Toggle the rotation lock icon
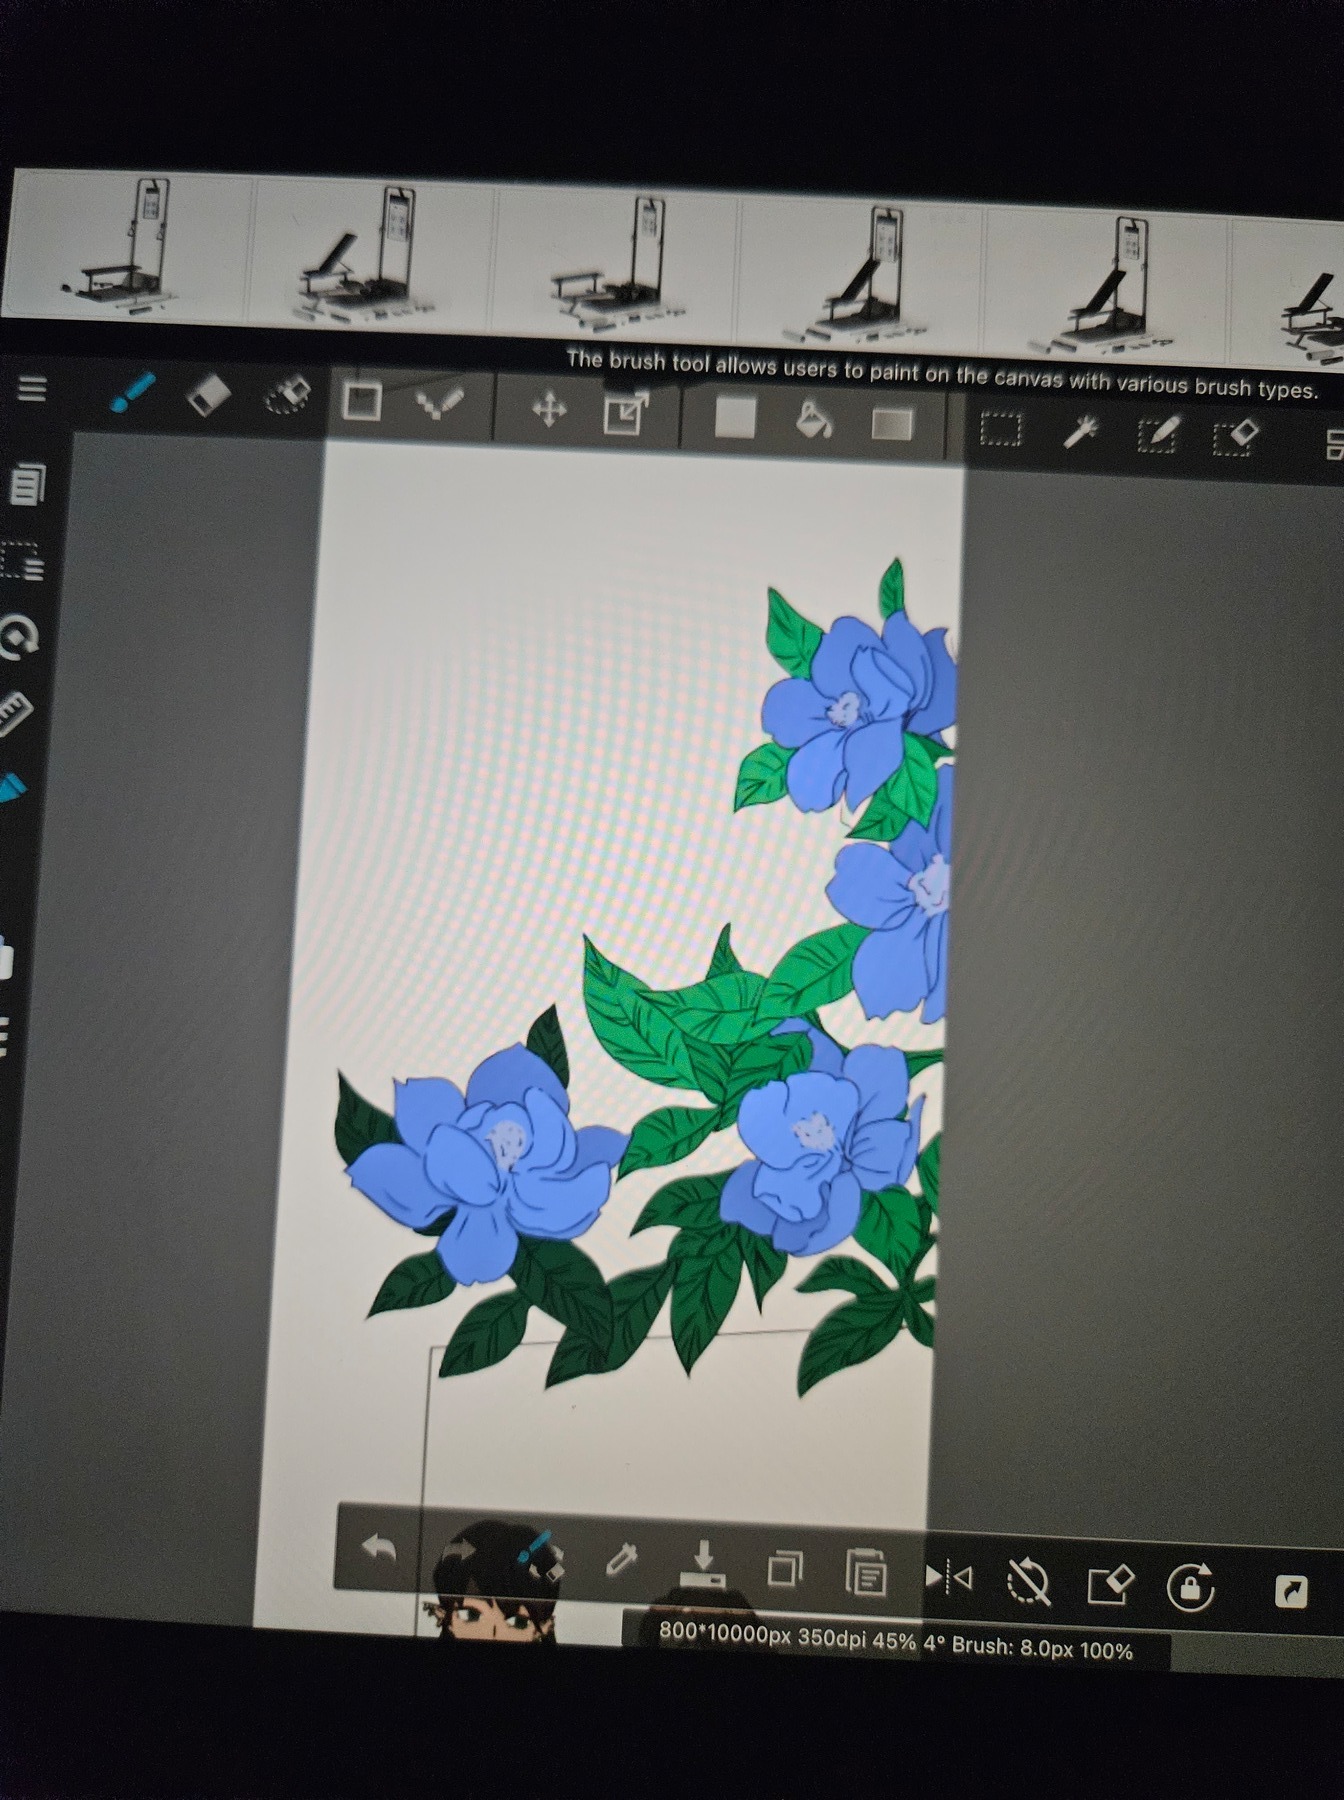The width and height of the screenshot is (1344, 1800). coord(1190,1587)
